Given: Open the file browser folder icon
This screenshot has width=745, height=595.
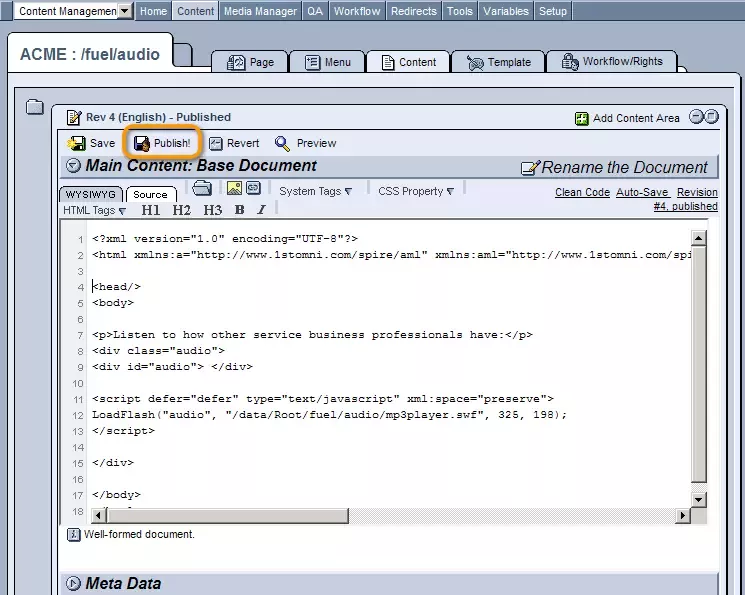Looking at the screenshot, I should tap(202, 188).
